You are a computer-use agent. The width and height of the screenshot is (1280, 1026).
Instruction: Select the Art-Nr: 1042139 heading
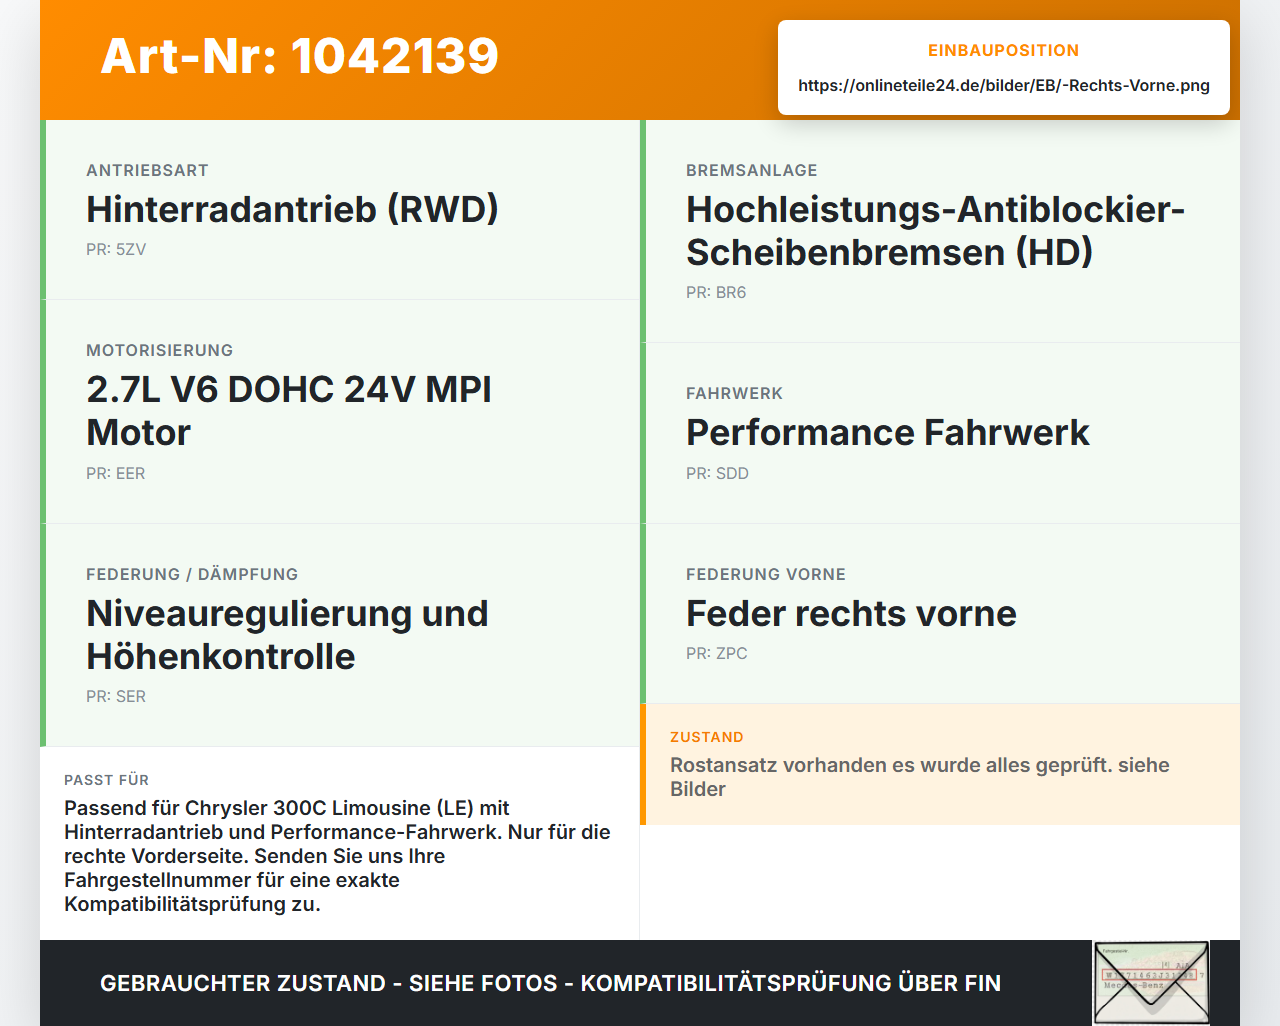point(300,56)
